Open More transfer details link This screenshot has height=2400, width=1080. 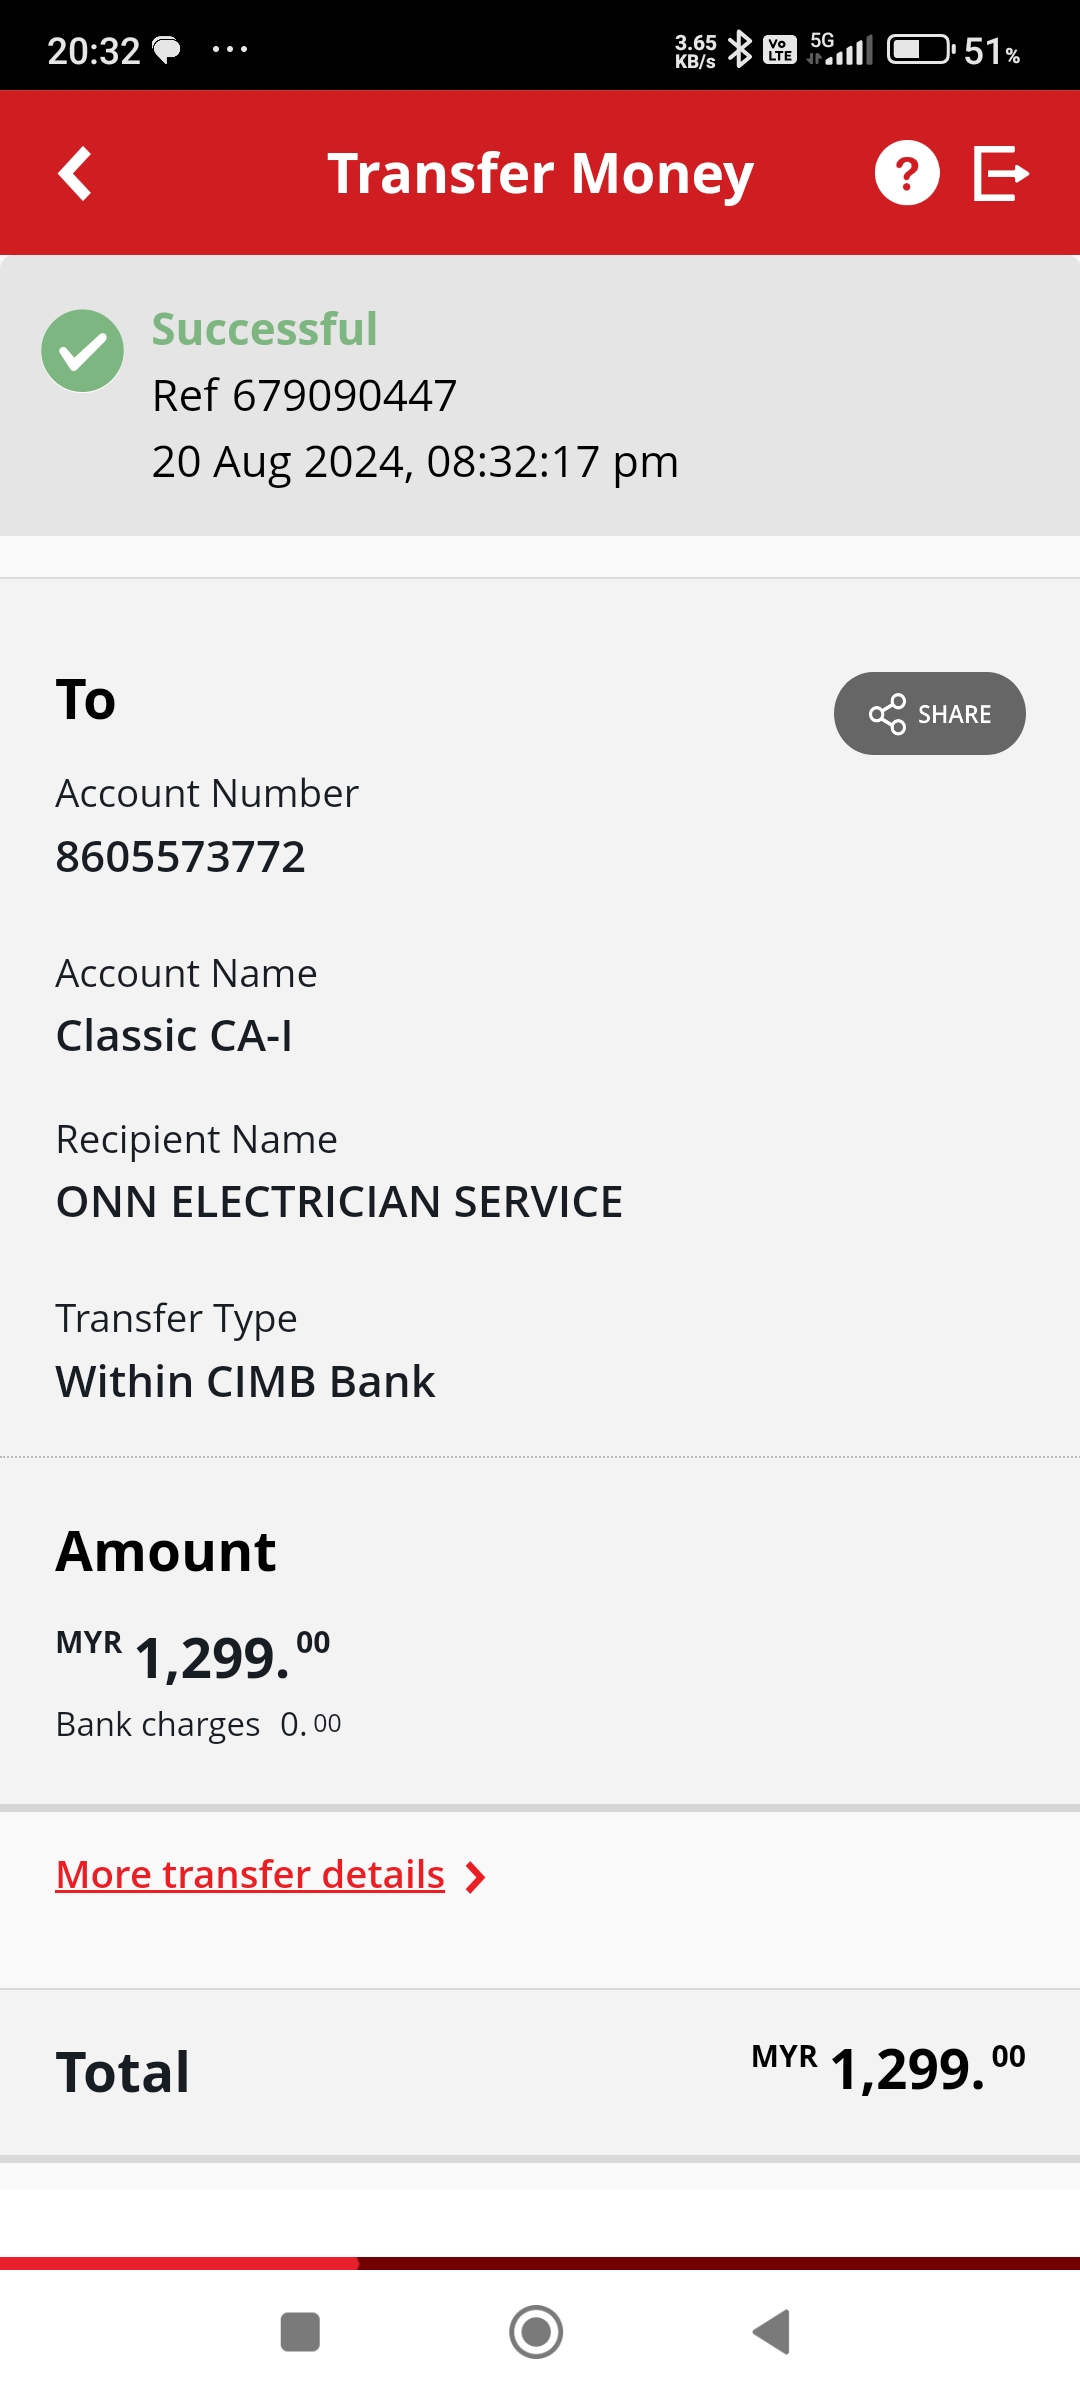point(250,1875)
